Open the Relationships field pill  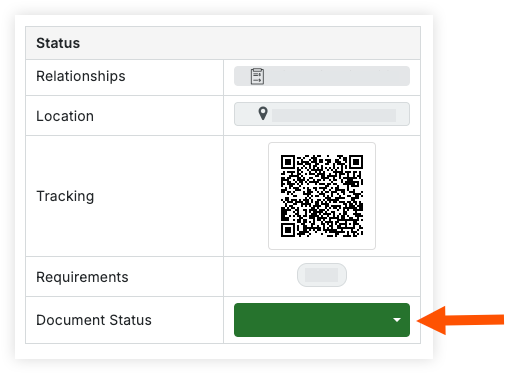coord(322,76)
